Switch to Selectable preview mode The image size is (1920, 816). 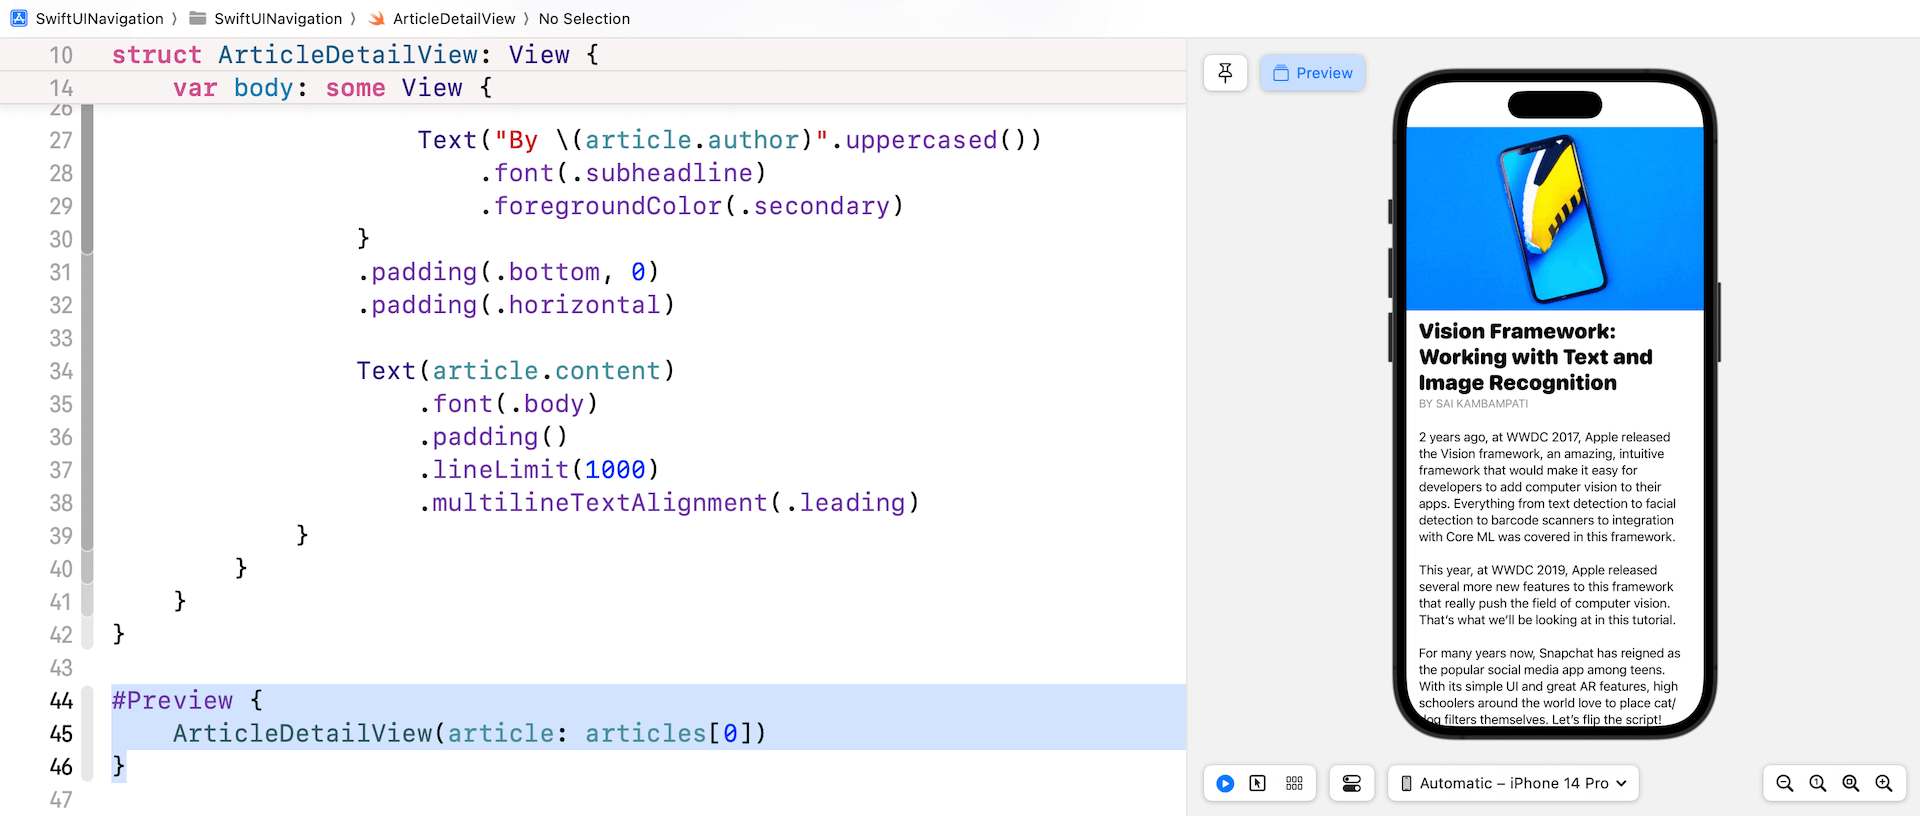[x=1258, y=784]
